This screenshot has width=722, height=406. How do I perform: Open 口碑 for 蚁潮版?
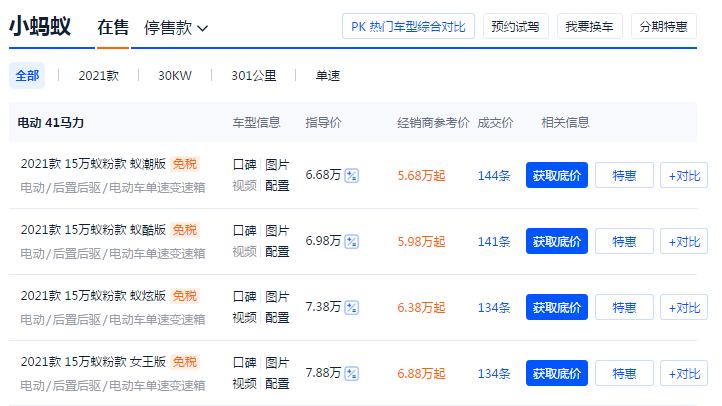(245, 165)
